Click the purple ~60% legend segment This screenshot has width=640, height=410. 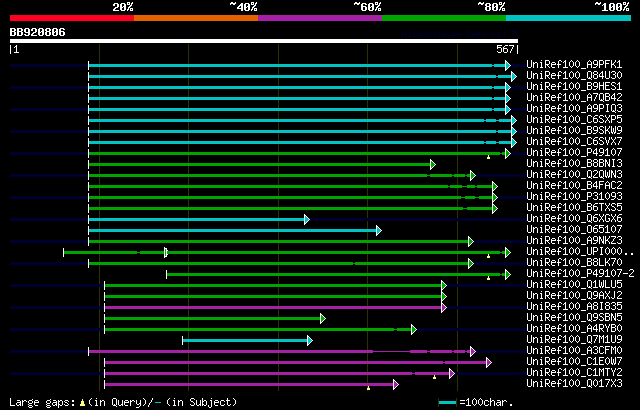pos(320,18)
